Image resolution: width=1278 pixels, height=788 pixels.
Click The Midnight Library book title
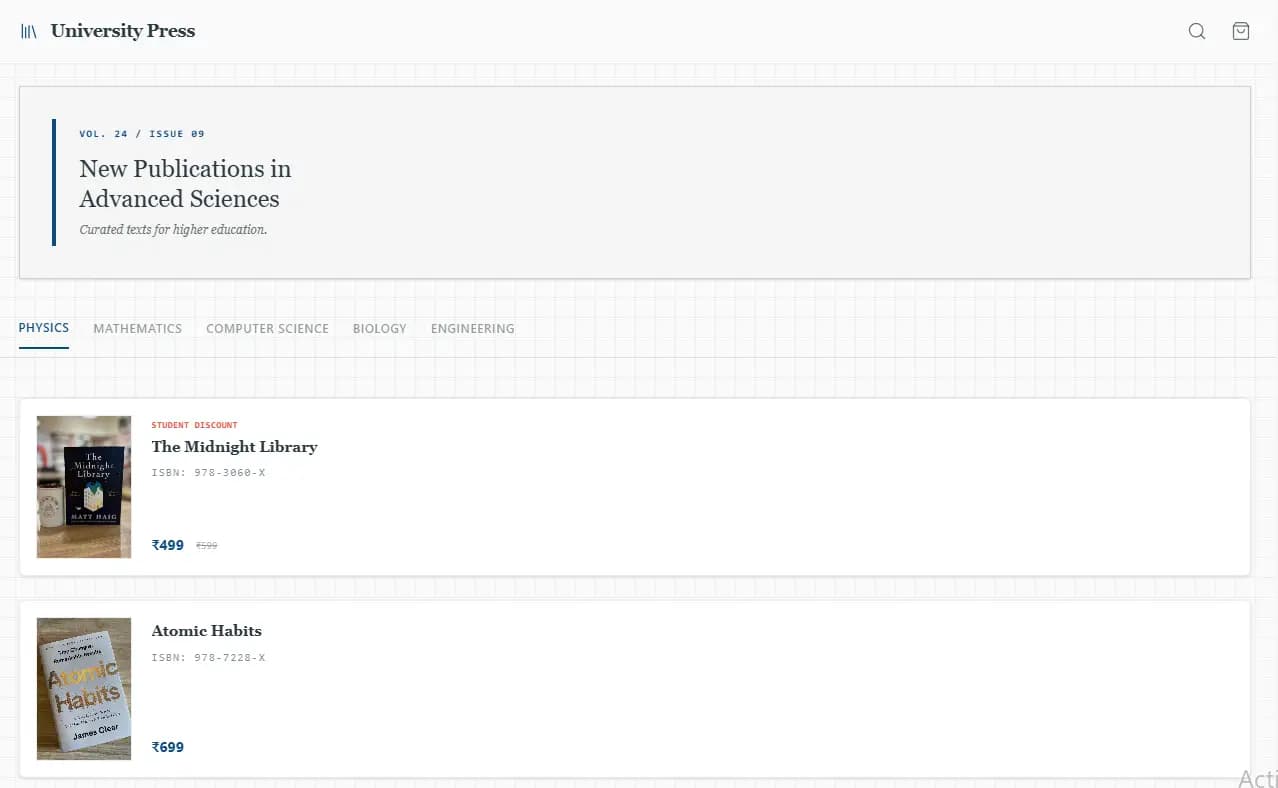234,447
